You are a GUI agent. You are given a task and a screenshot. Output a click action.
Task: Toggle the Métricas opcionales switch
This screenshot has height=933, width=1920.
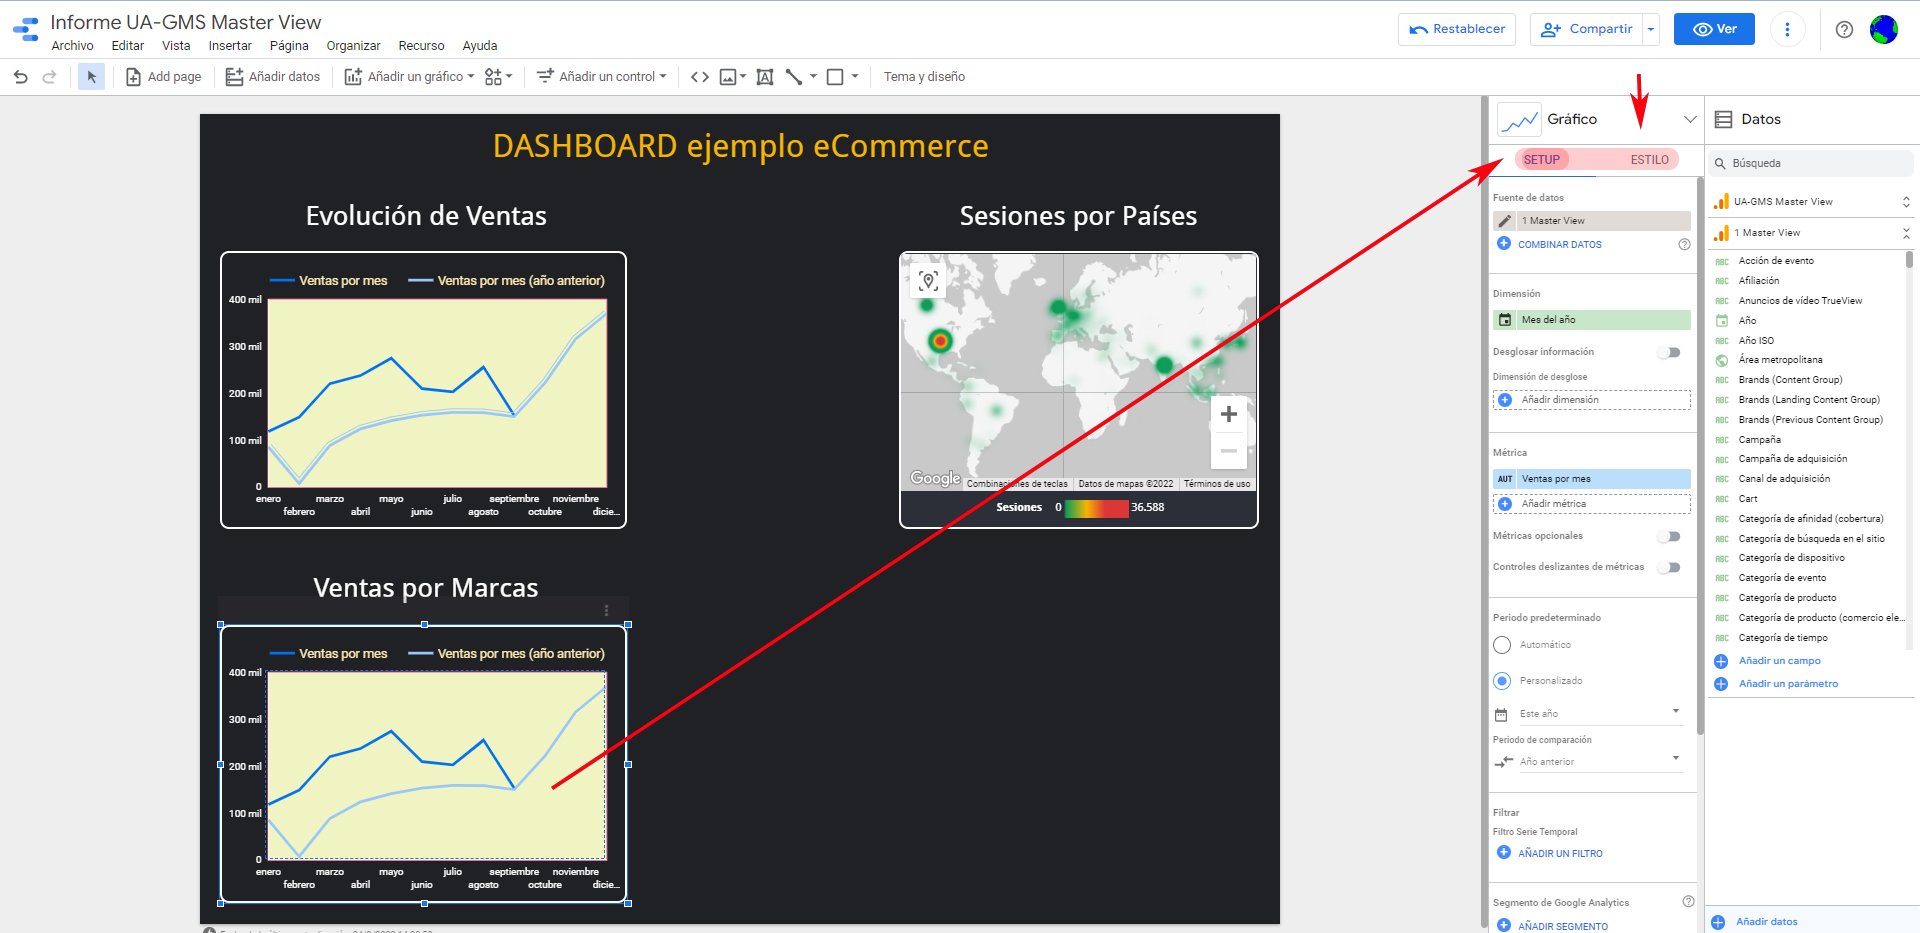pyautogui.click(x=1669, y=537)
